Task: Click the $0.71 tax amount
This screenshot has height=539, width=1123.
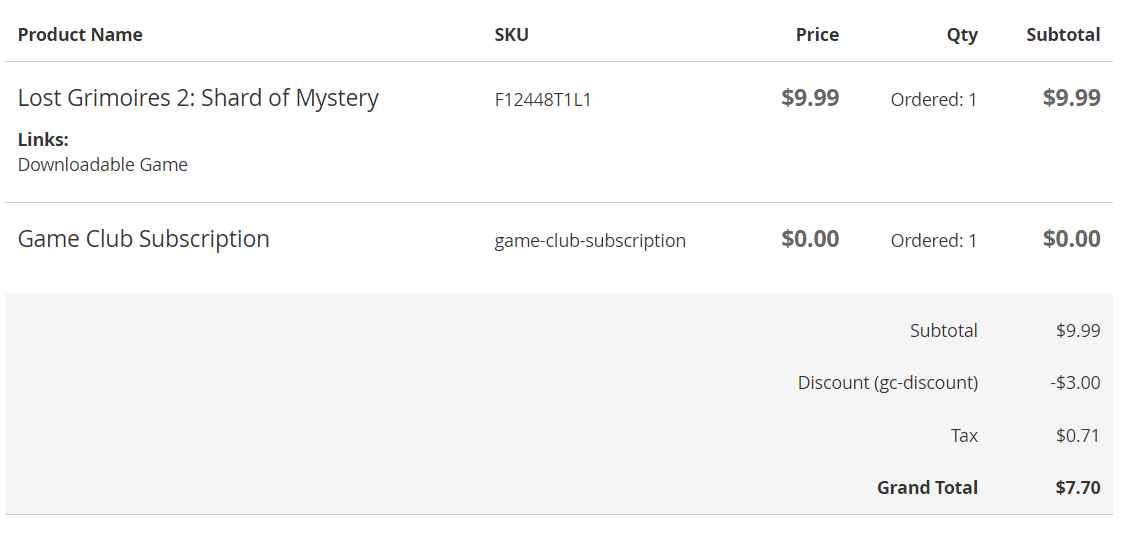Action: (x=1078, y=436)
